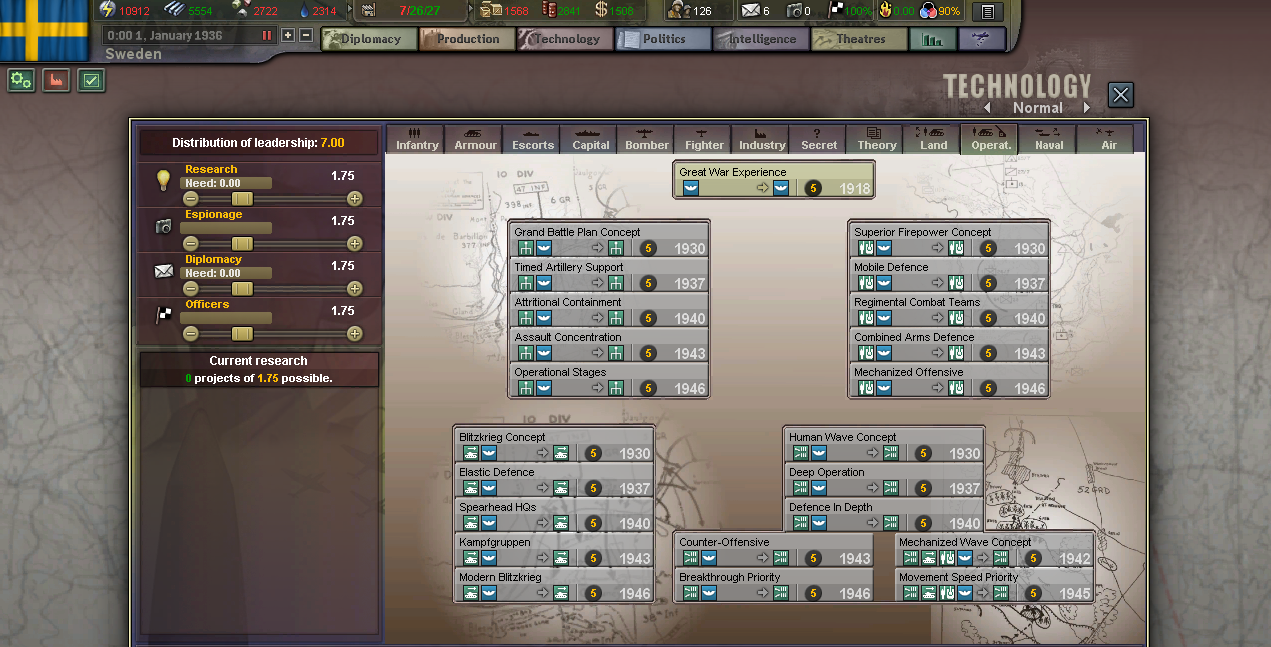This screenshot has height=647, width=1271.
Task: Open the Theatres main tab
Action: click(x=858, y=39)
